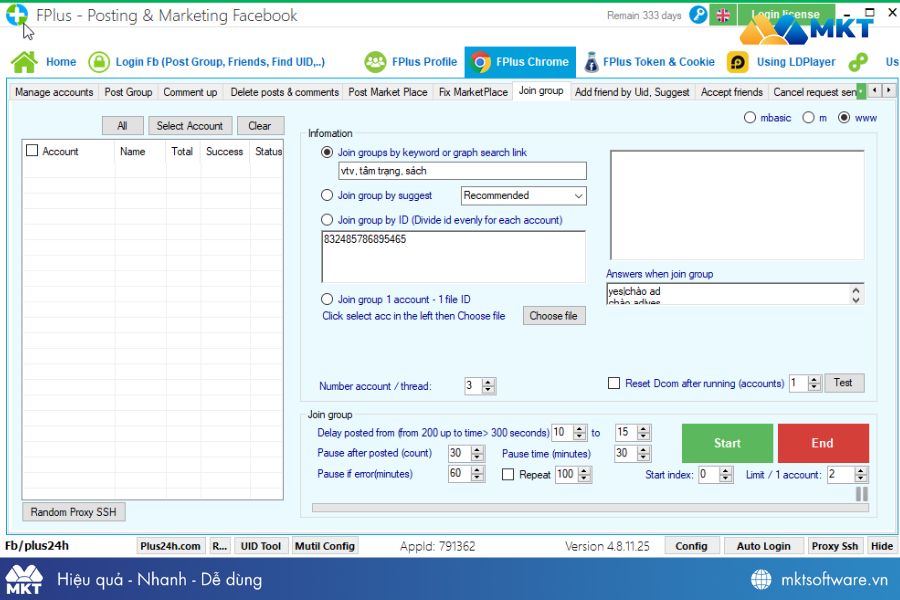Click the Answers when join group field

coord(735,294)
